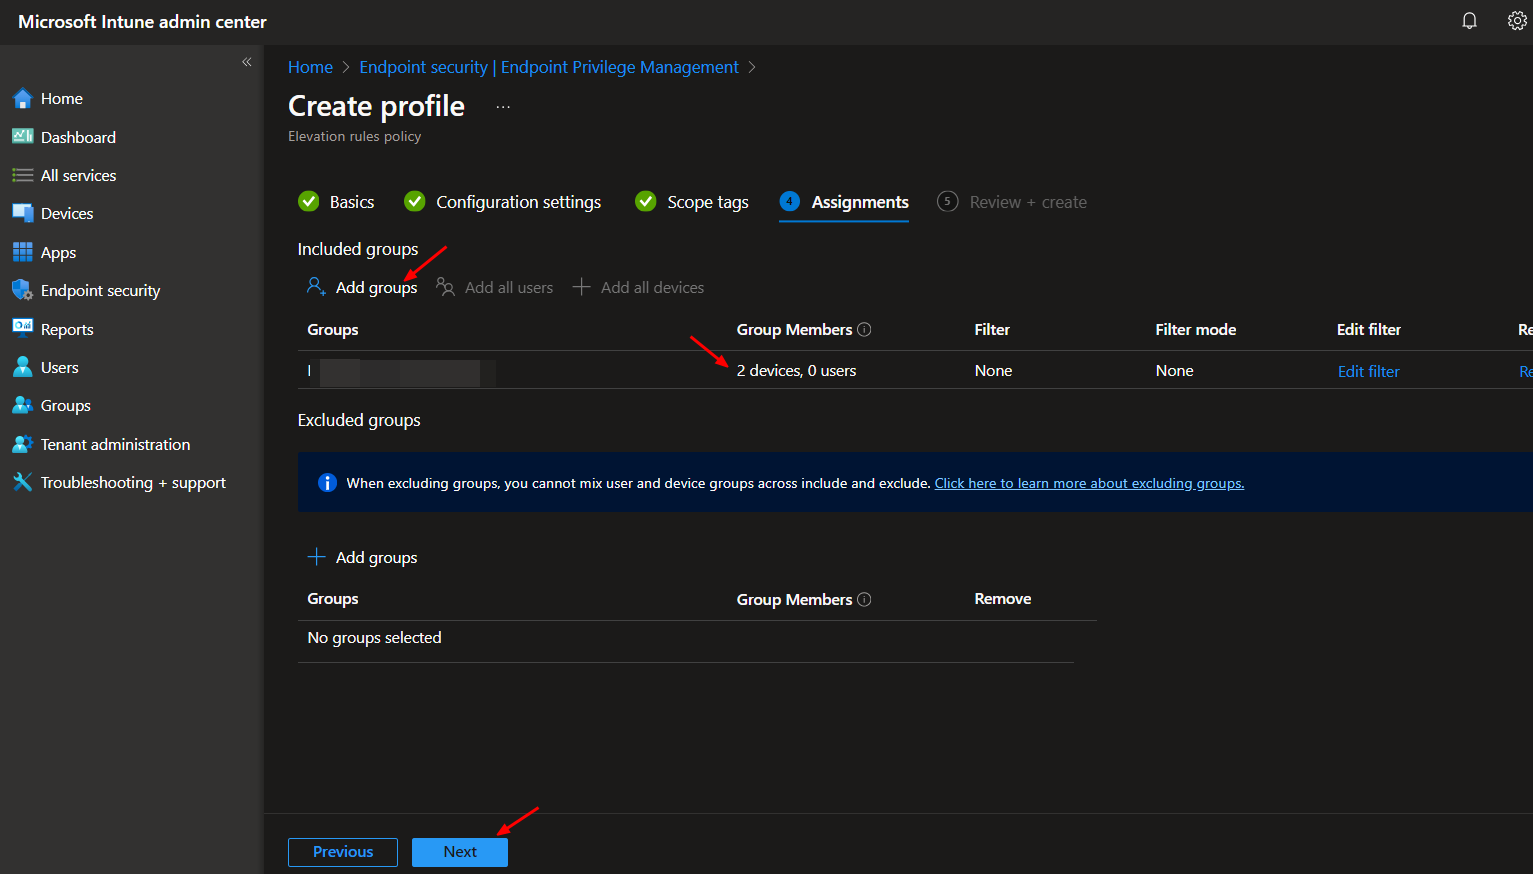The height and width of the screenshot is (874, 1533).
Task: Click the Edit filter link
Action: [x=1368, y=371]
